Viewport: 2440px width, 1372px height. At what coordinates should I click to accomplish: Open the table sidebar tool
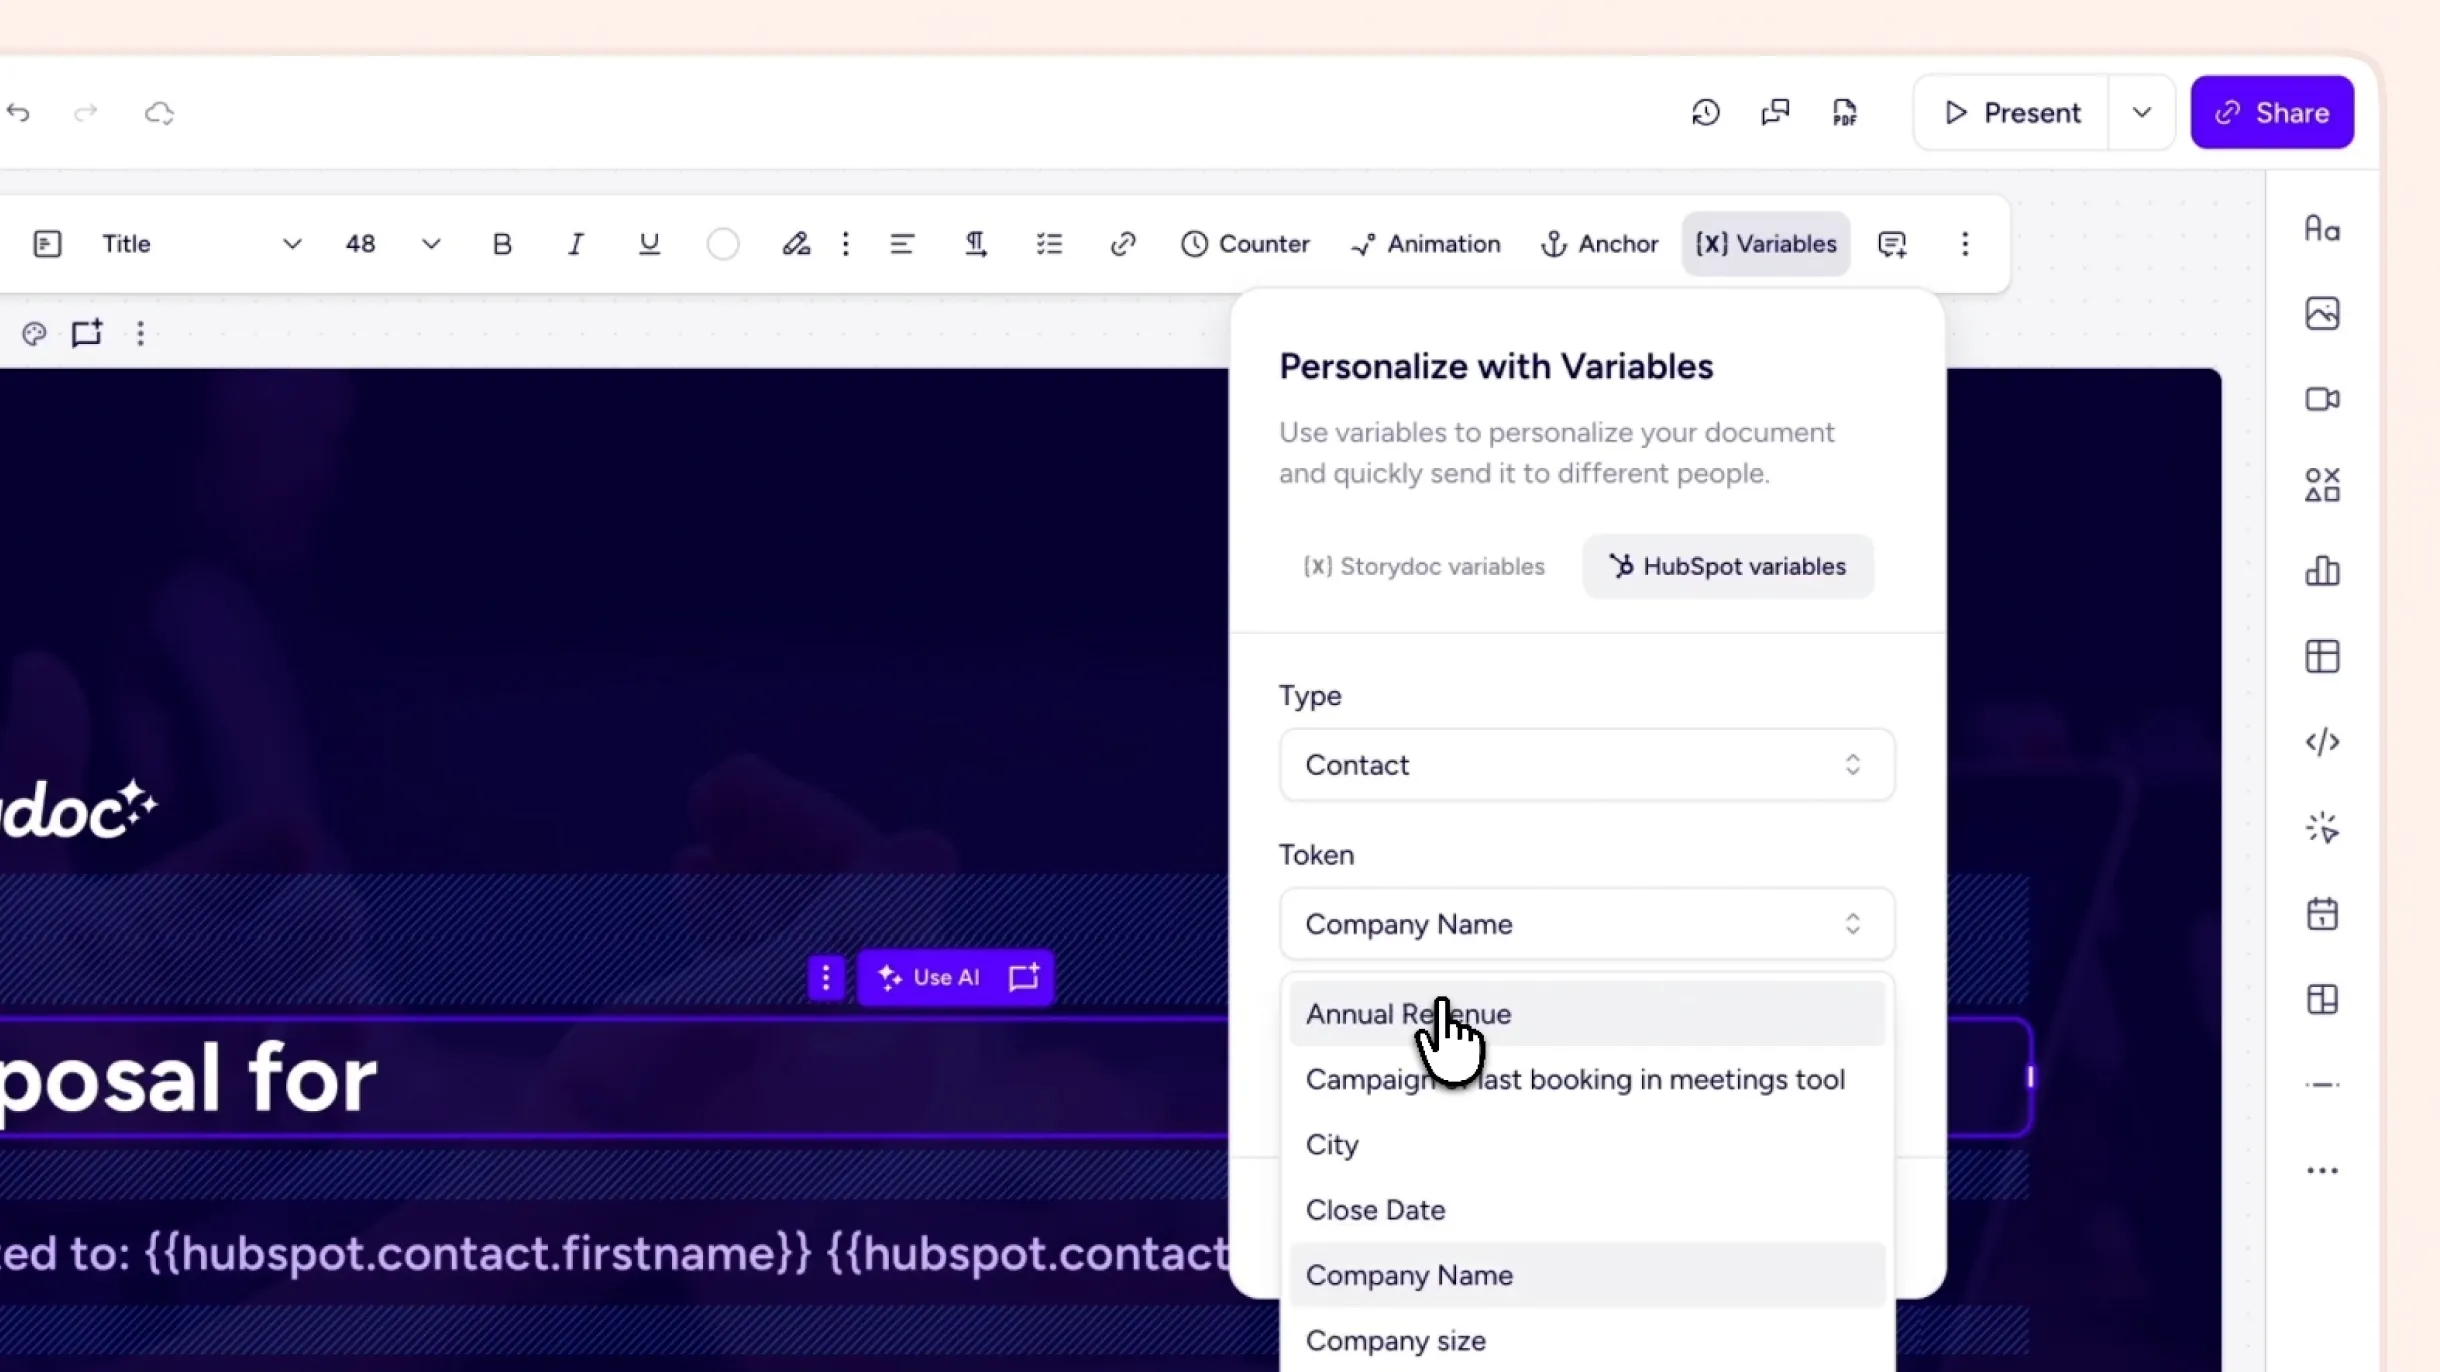click(2322, 657)
